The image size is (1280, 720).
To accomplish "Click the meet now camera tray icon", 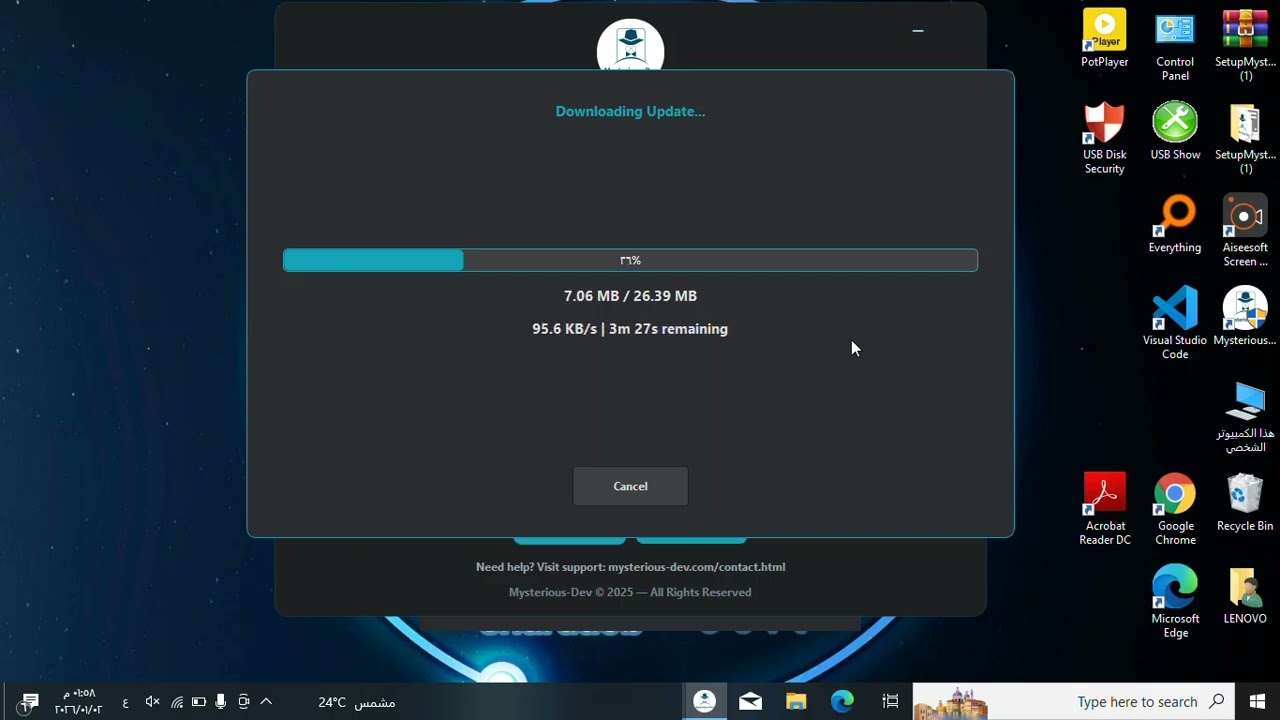I will pos(244,702).
